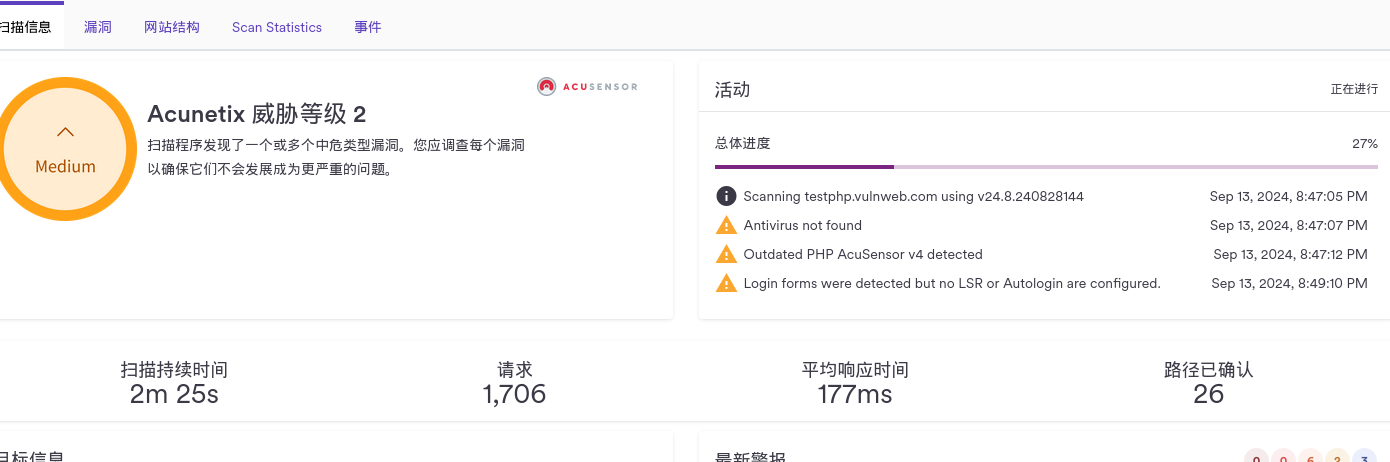Switch to the 网站结构 tab
Screen dimensions: 1390x462
click(x=172, y=27)
